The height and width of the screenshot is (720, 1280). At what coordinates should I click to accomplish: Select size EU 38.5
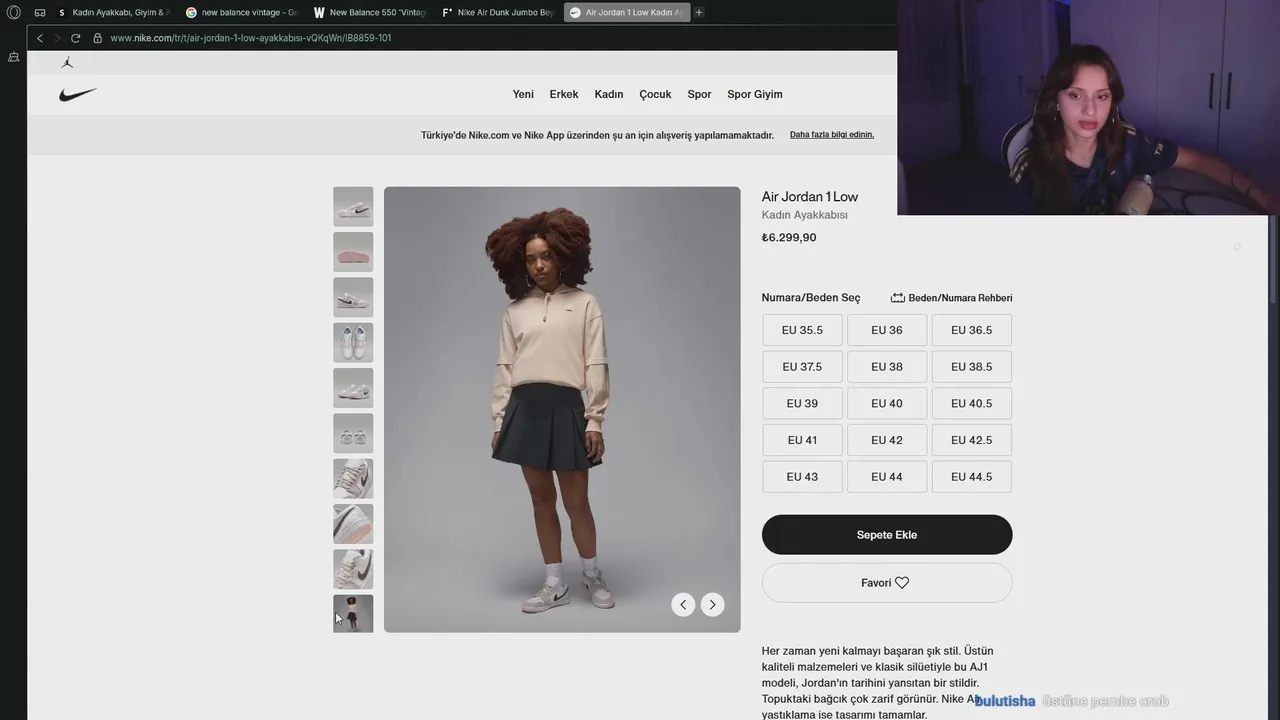pos(972,367)
